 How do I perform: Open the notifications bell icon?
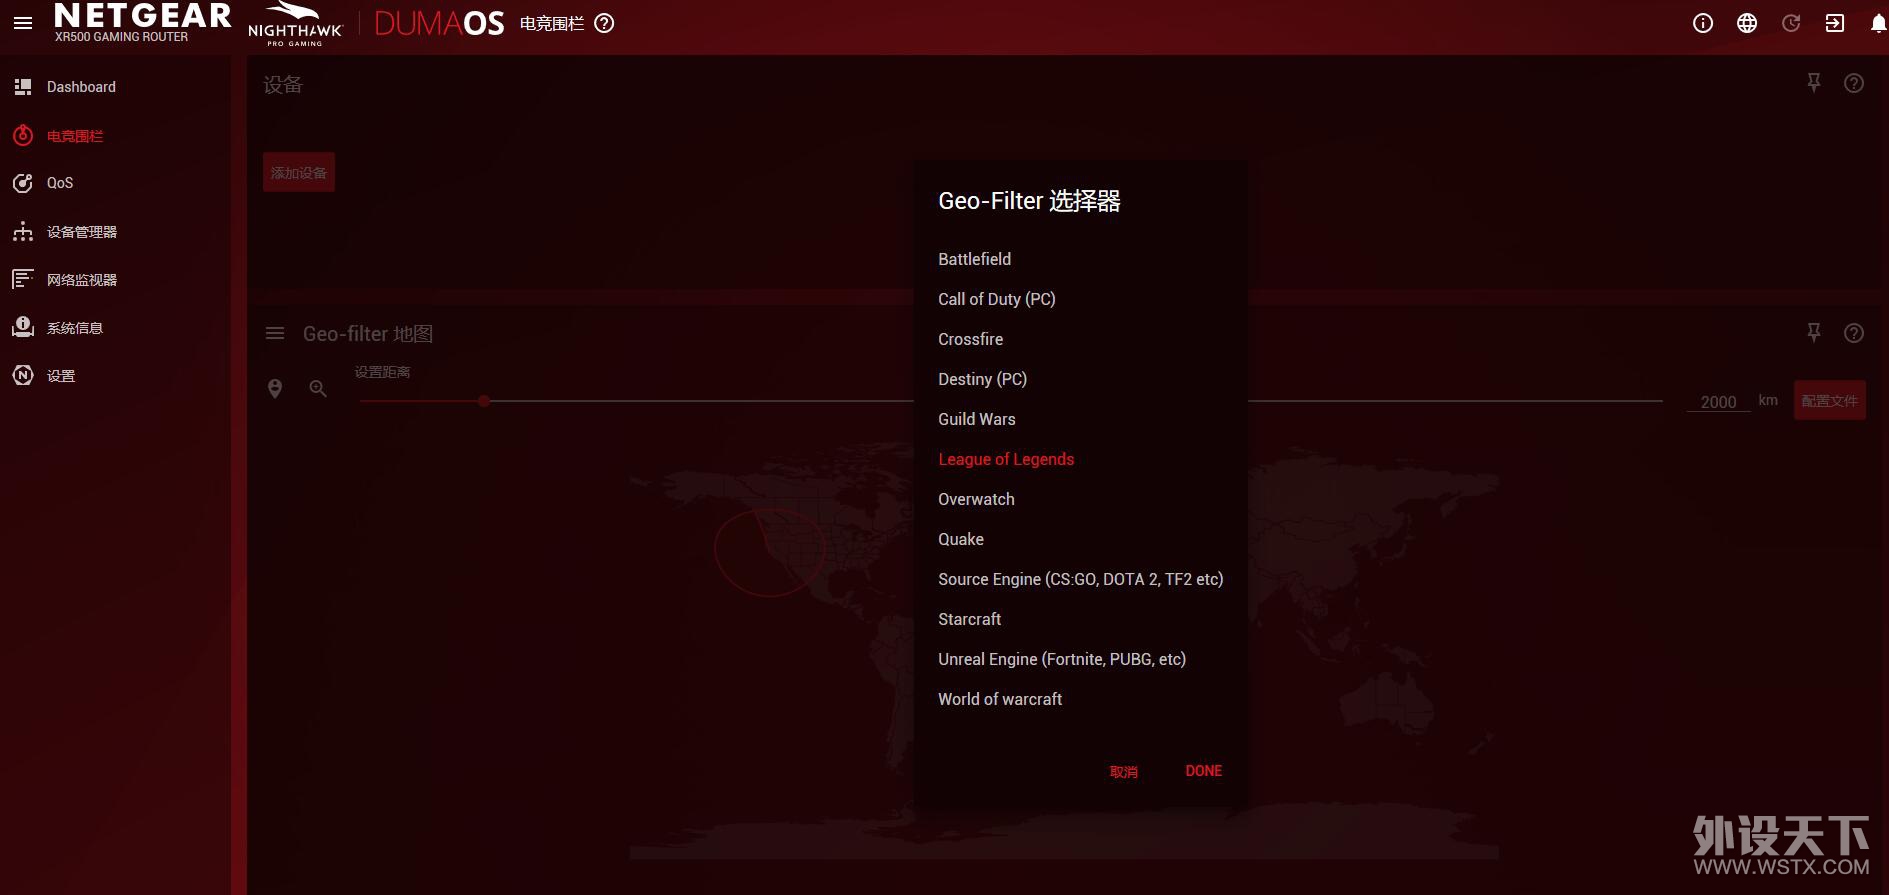[1878, 23]
